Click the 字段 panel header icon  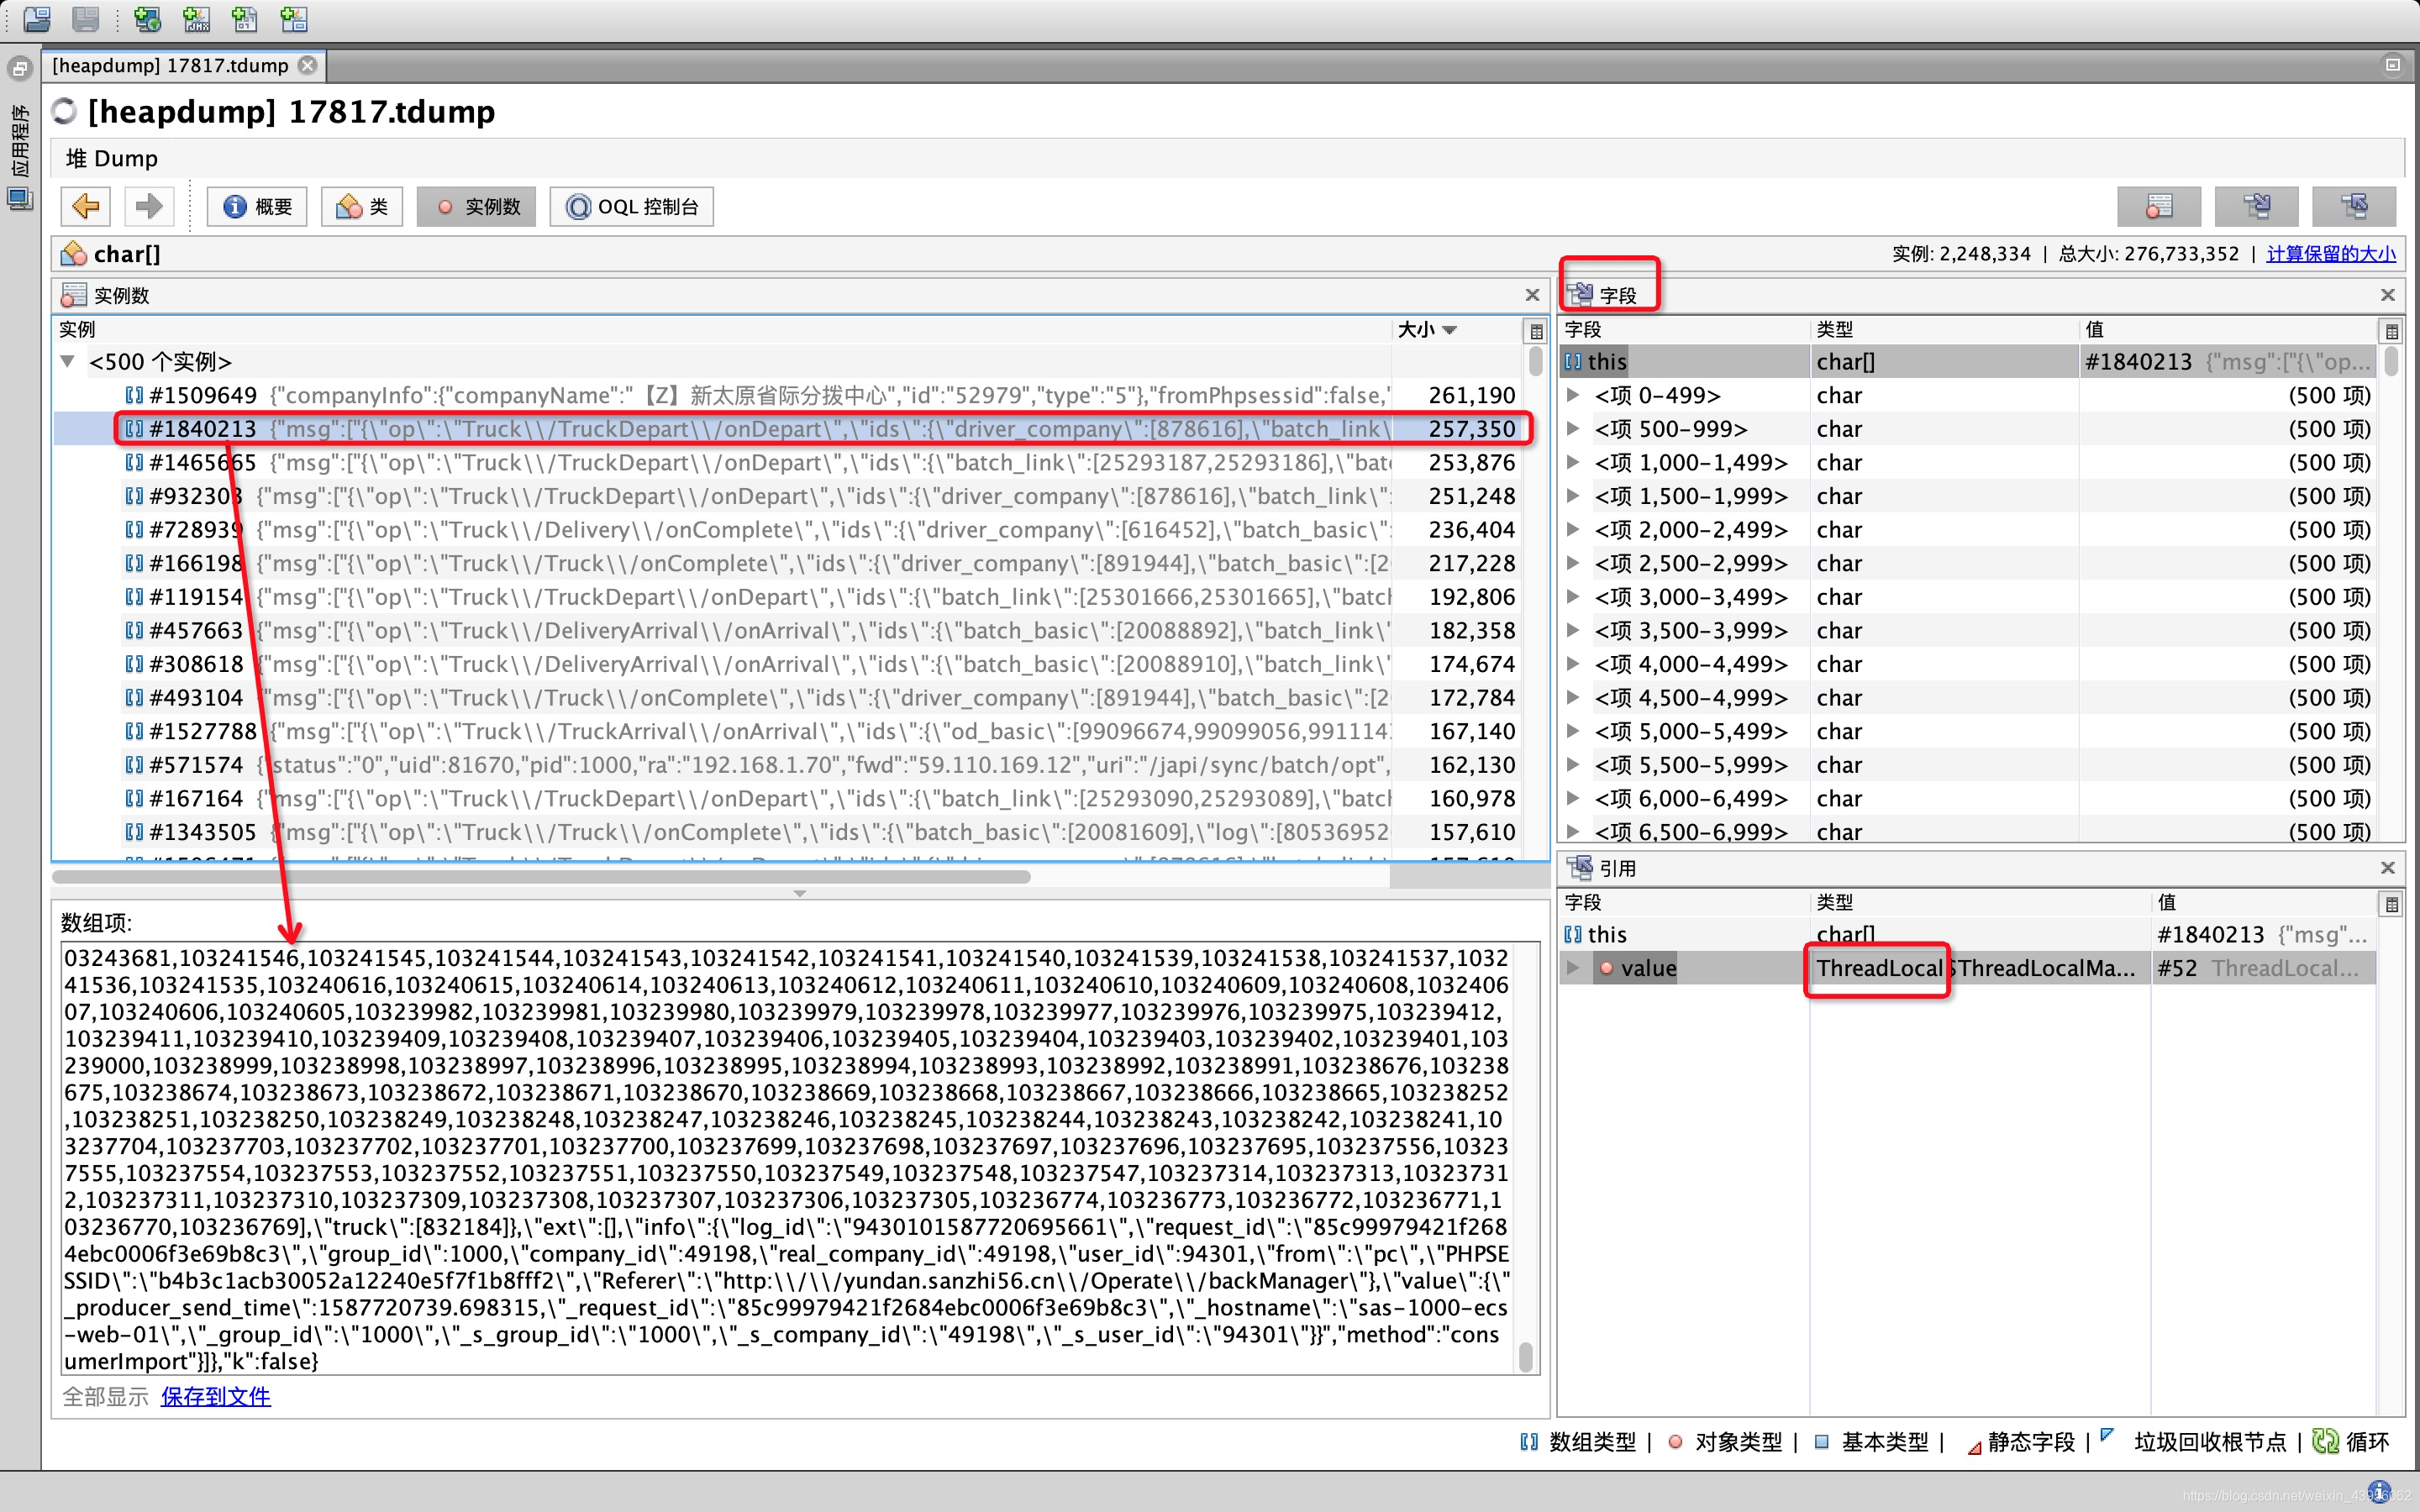[1581, 294]
